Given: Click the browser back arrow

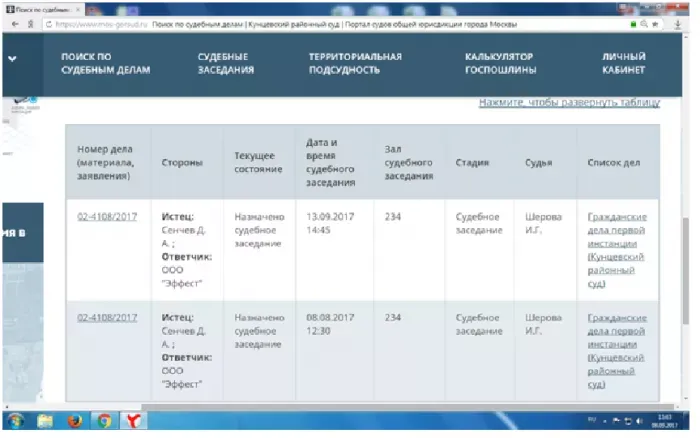Looking at the screenshot, I should (9, 24).
